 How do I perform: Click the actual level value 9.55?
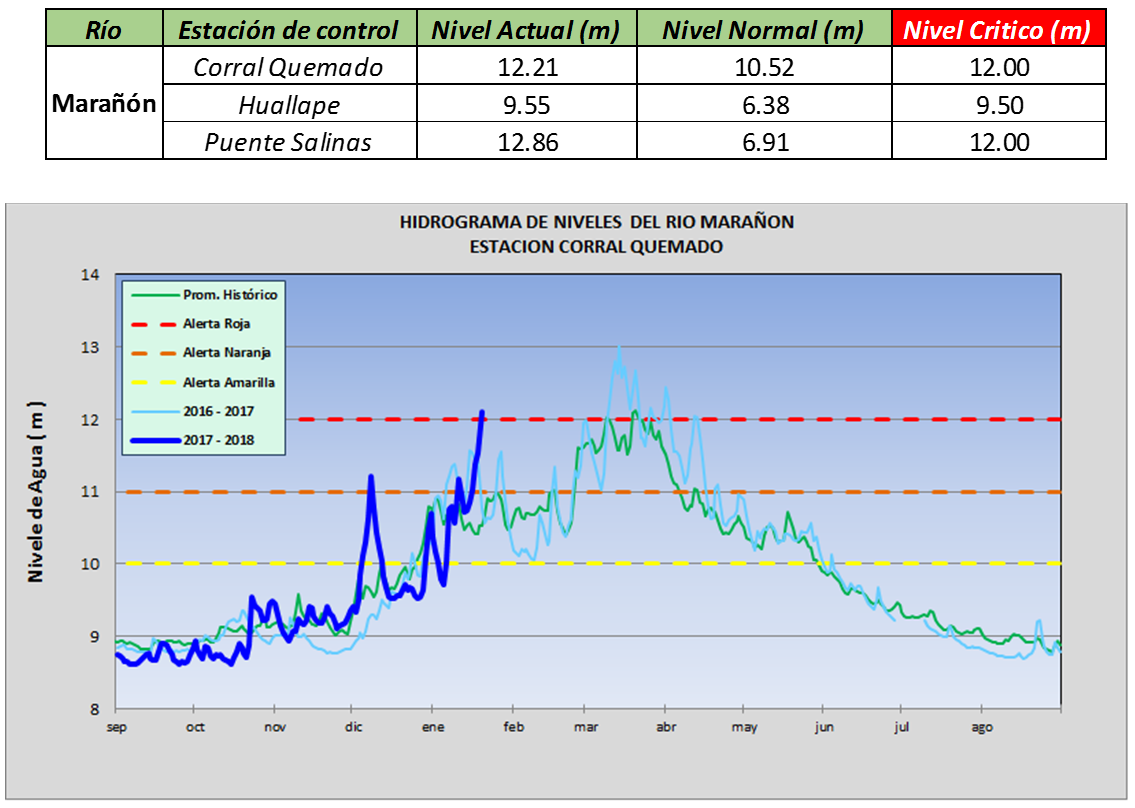(x=527, y=104)
